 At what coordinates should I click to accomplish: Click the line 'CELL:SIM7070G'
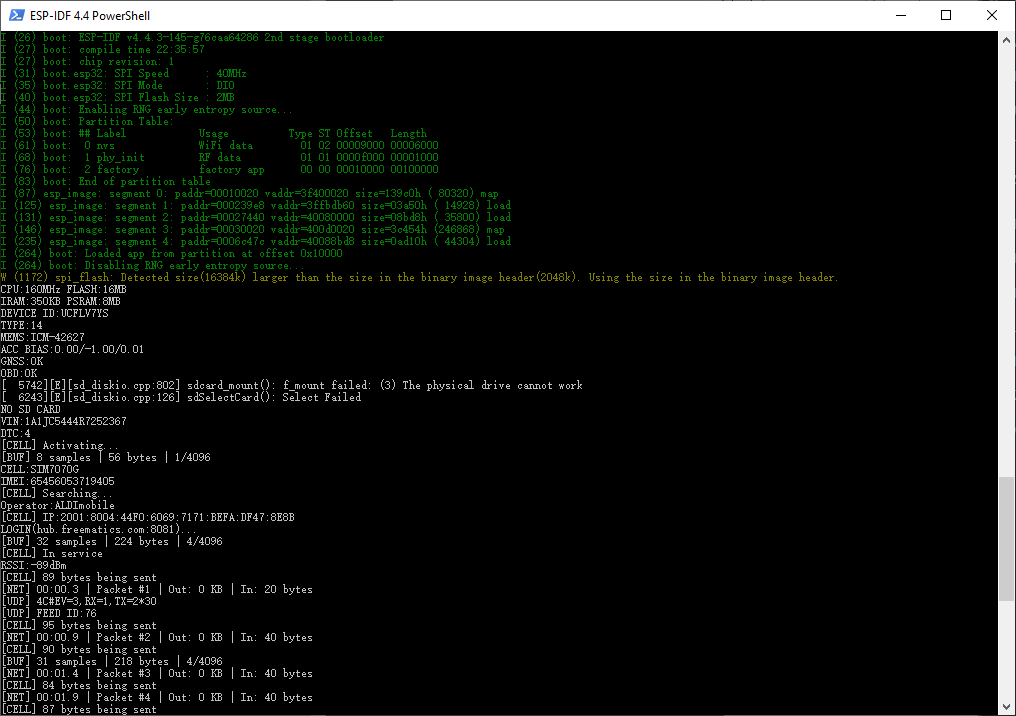pyautogui.click(x=40, y=469)
